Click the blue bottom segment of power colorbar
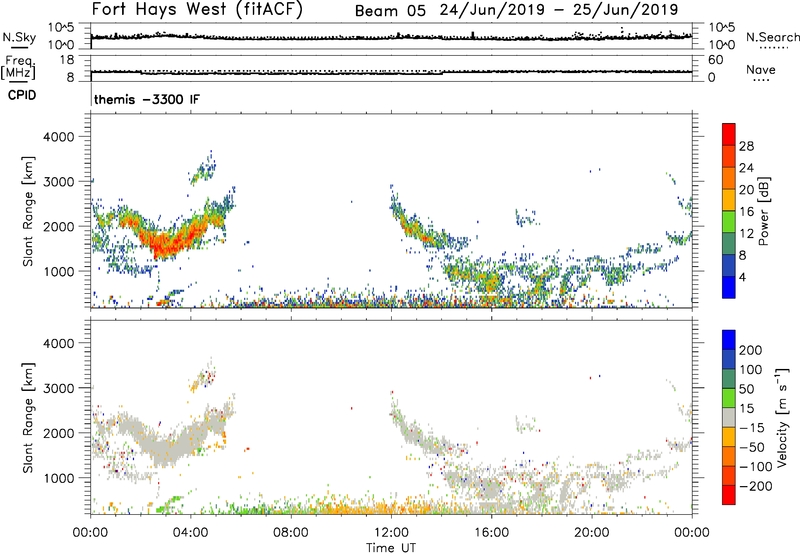Image resolution: width=800 pixels, height=554 pixels. tap(729, 287)
